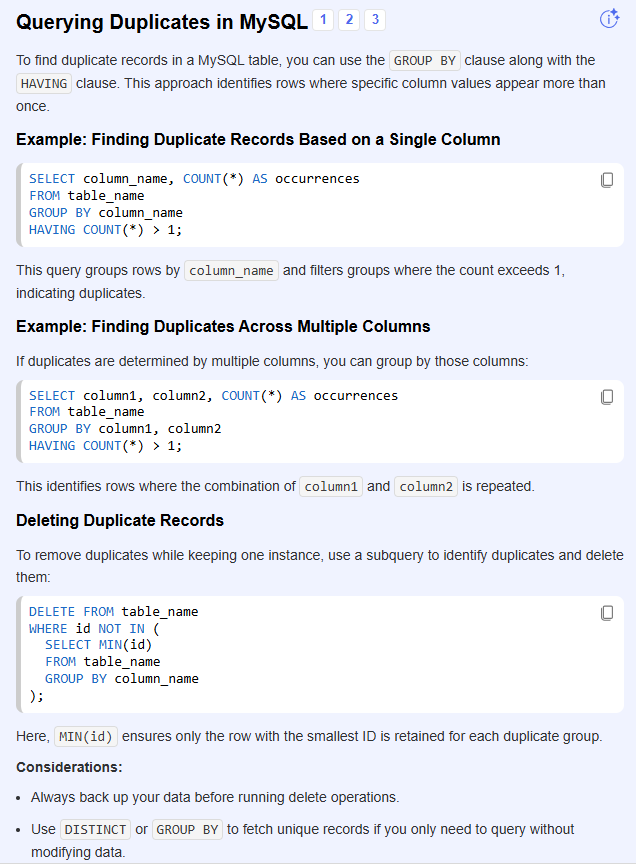Click the column_name inline code tag
The width and height of the screenshot is (636, 864).
pyautogui.click(x=231, y=270)
